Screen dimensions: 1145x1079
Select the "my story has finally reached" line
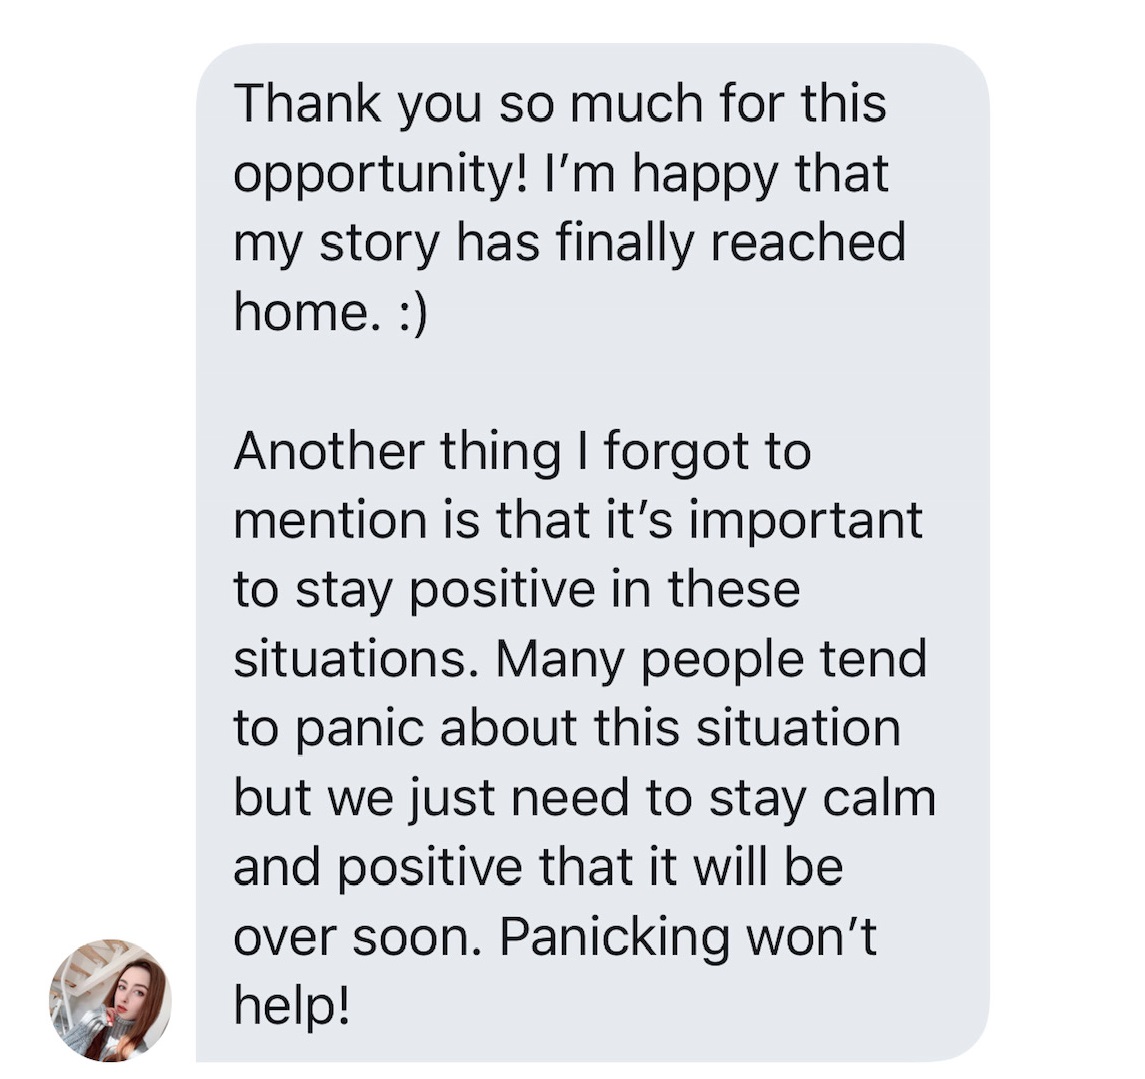[x=570, y=245]
